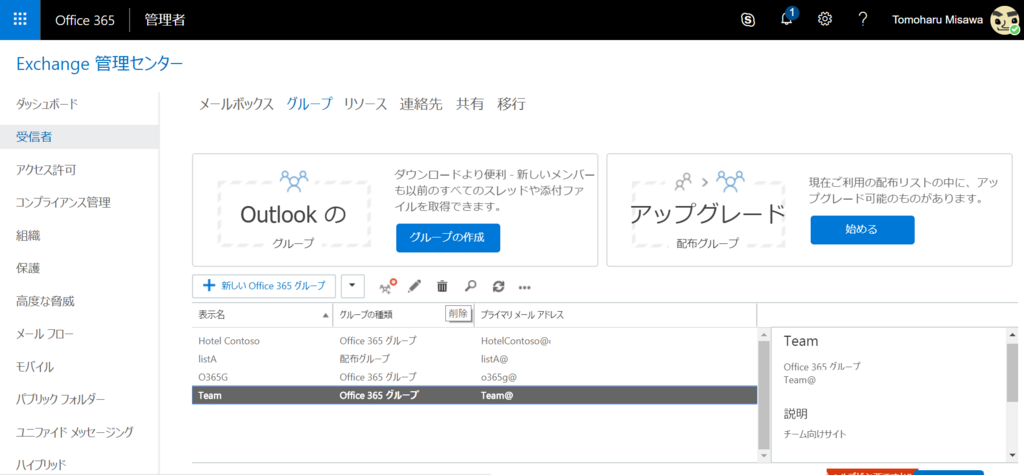1024x475 pixels.
Task: Click the magnifier search icon
Action: pyautogui.click(x=470, y=286)
